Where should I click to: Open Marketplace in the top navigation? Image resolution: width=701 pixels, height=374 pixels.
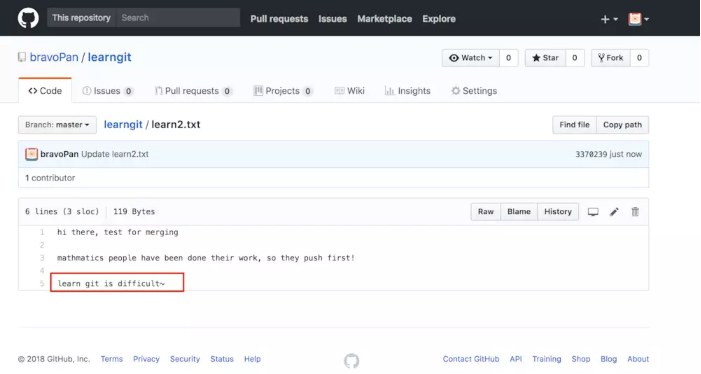(384, 19)
